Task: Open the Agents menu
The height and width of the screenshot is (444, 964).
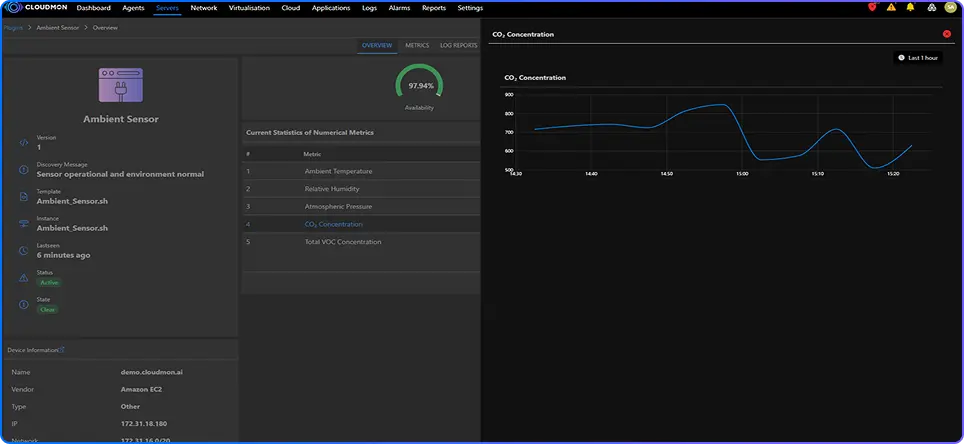Action: (133, 8)
